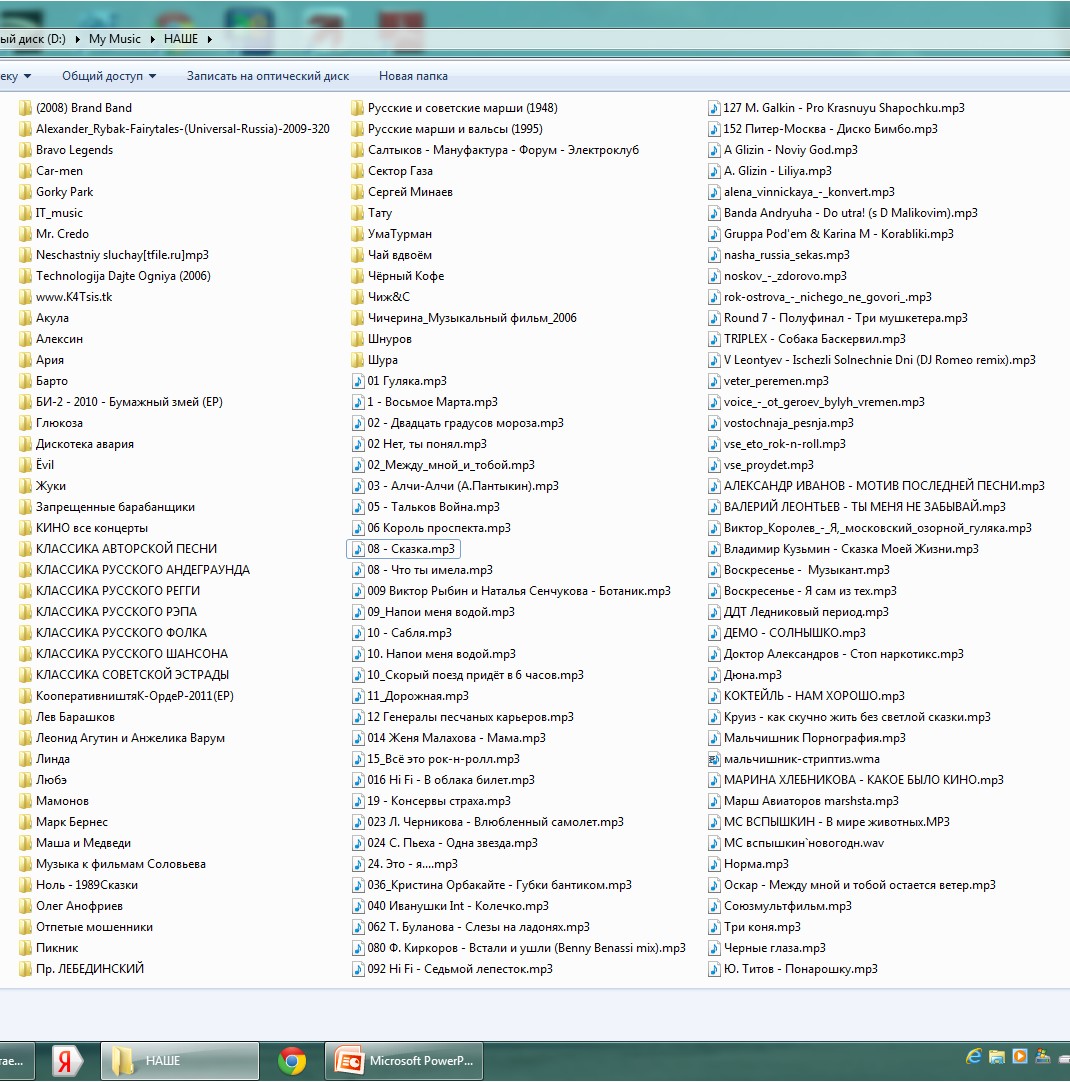Select file 02 Нет, ты понял.mp3
The width and height of the screenshot is (1070, 1082).
tap(419, 444)
